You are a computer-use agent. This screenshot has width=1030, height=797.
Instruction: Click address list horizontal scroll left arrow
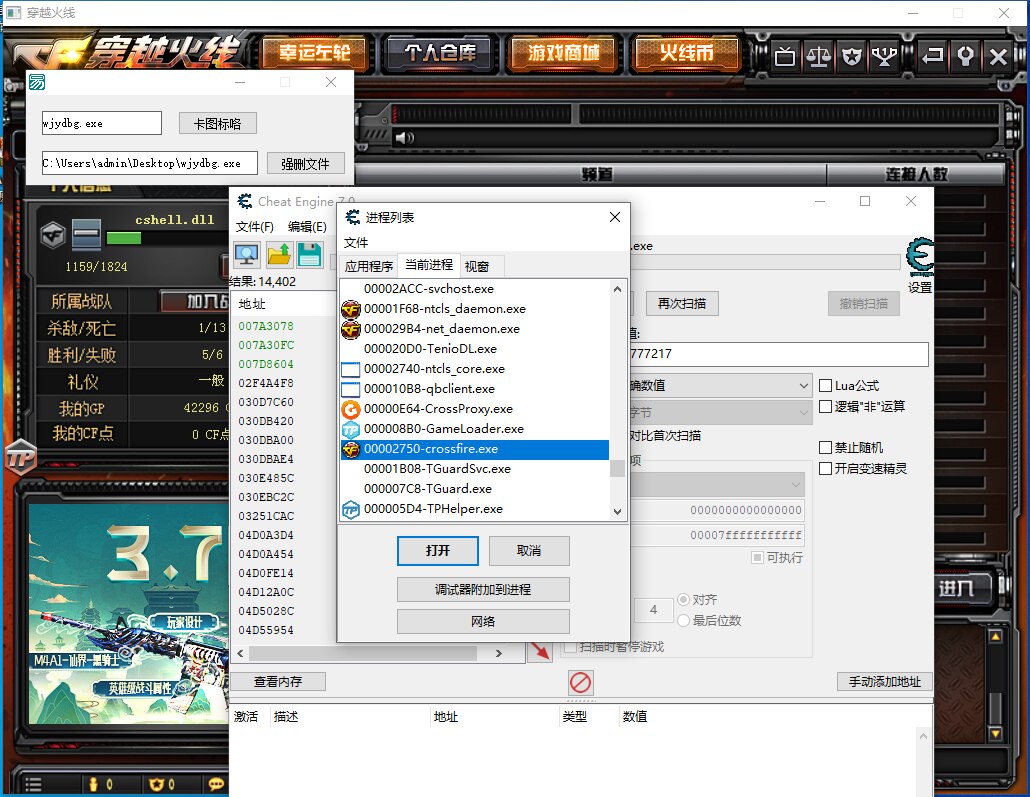click(x=240, y=653)
